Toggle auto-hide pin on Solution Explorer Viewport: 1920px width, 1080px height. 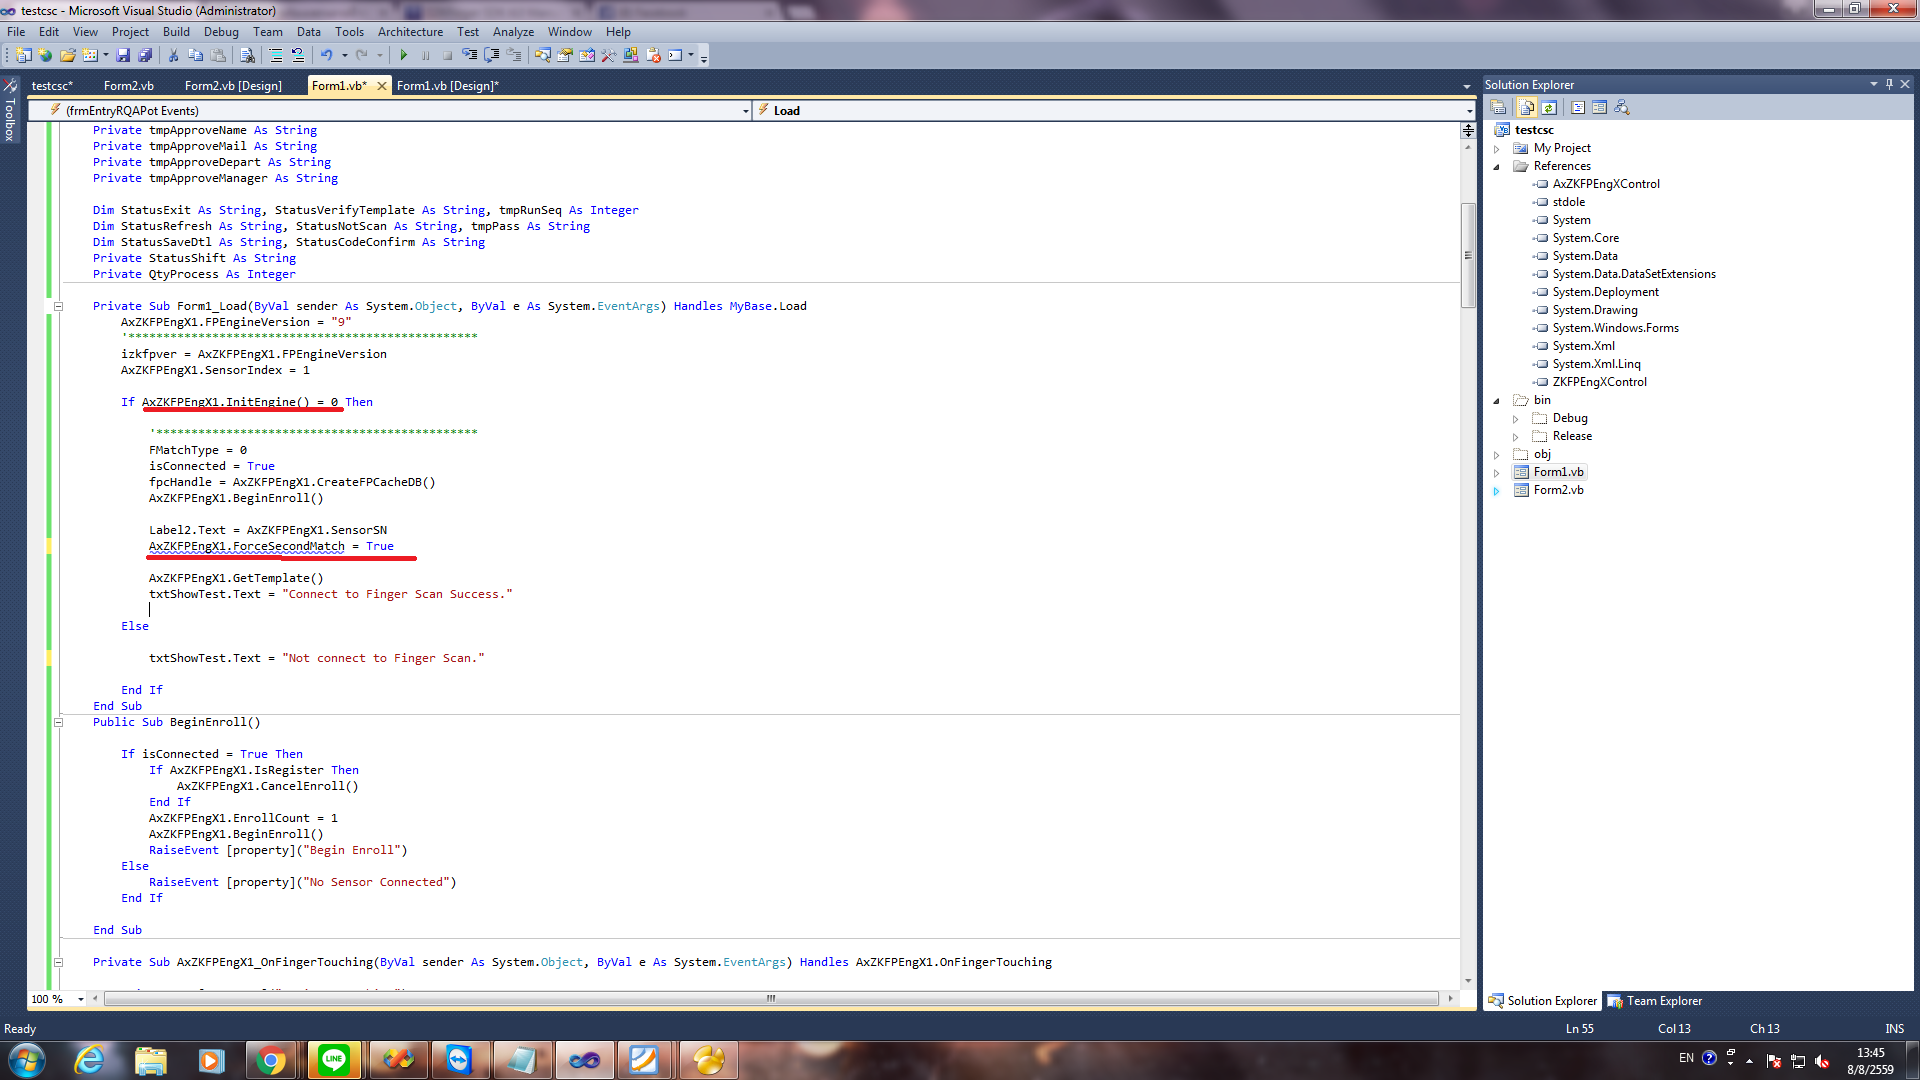(x=1889, y=84)
